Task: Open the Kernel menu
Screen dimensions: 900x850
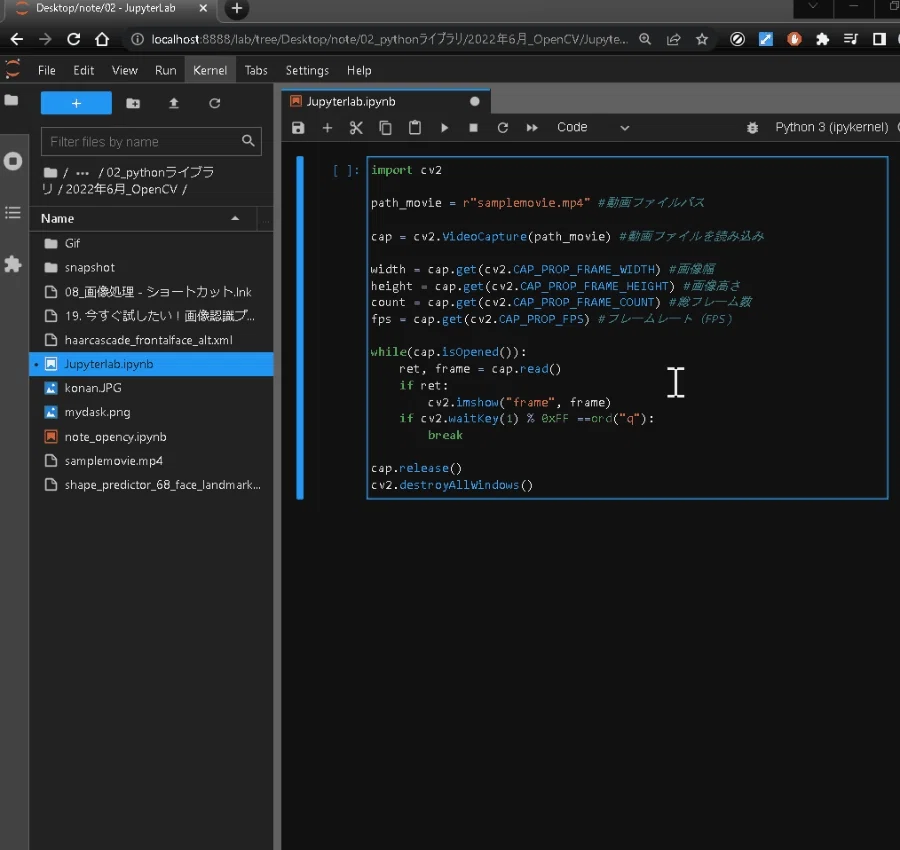Action: click(210, 71)
